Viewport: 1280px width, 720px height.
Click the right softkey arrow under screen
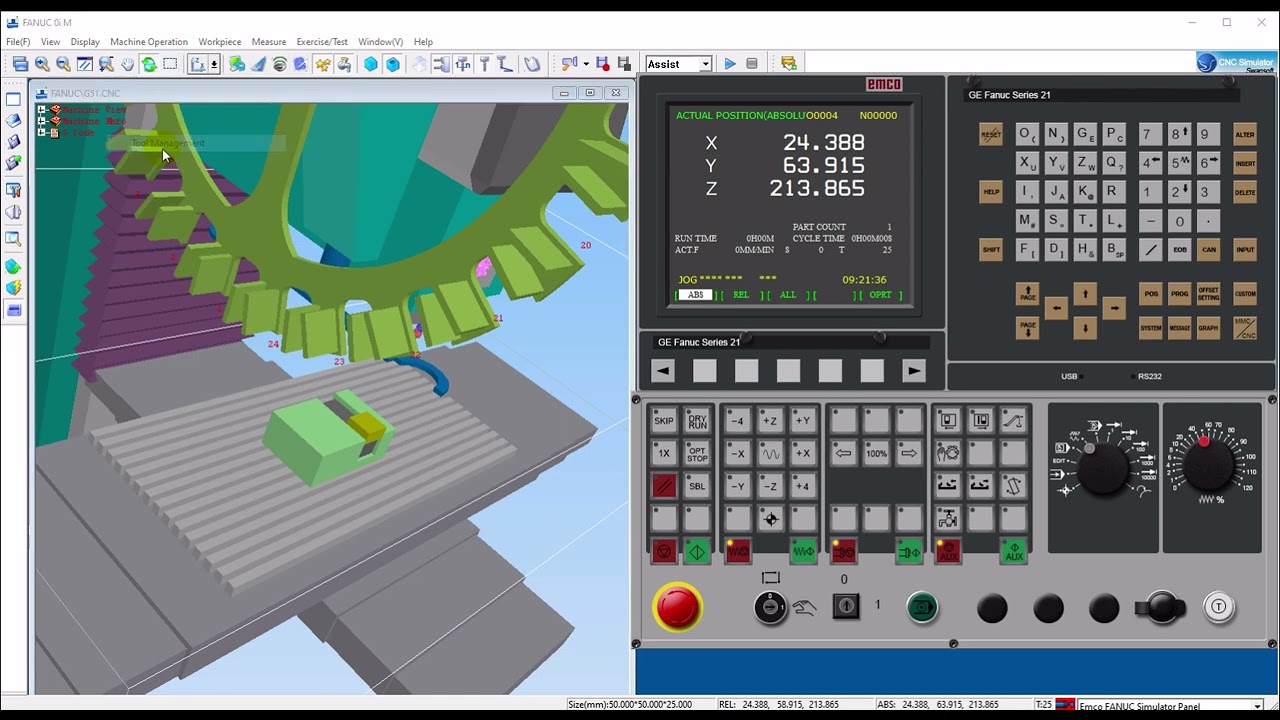click(x=914, y=371)
